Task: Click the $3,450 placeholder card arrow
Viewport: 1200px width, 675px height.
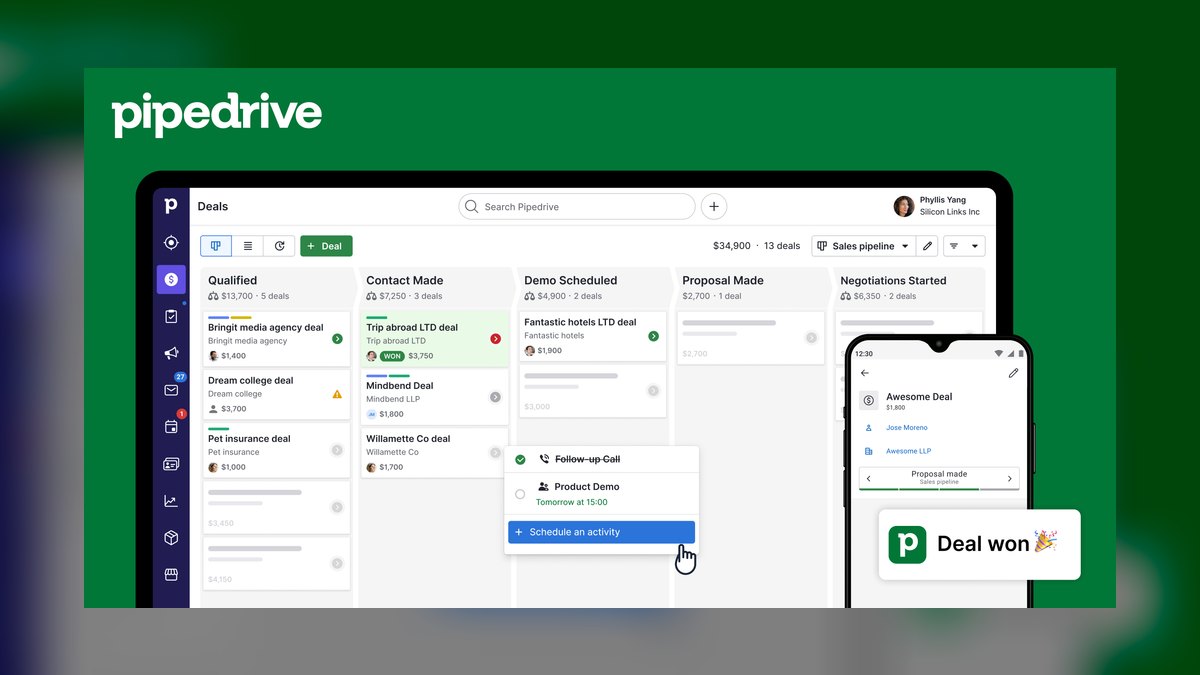Action: click(338, 508)
